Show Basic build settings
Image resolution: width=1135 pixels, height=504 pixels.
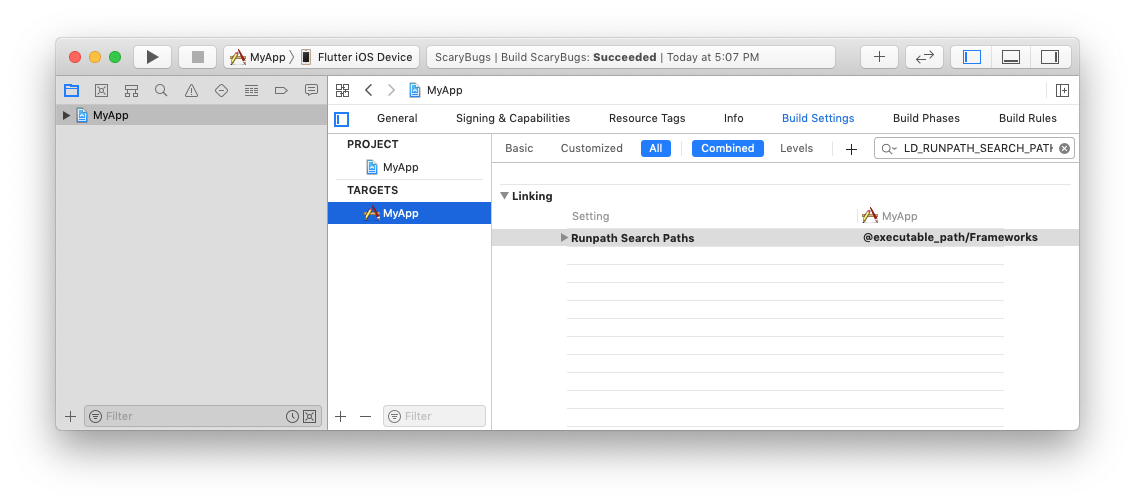coord(519,148)
